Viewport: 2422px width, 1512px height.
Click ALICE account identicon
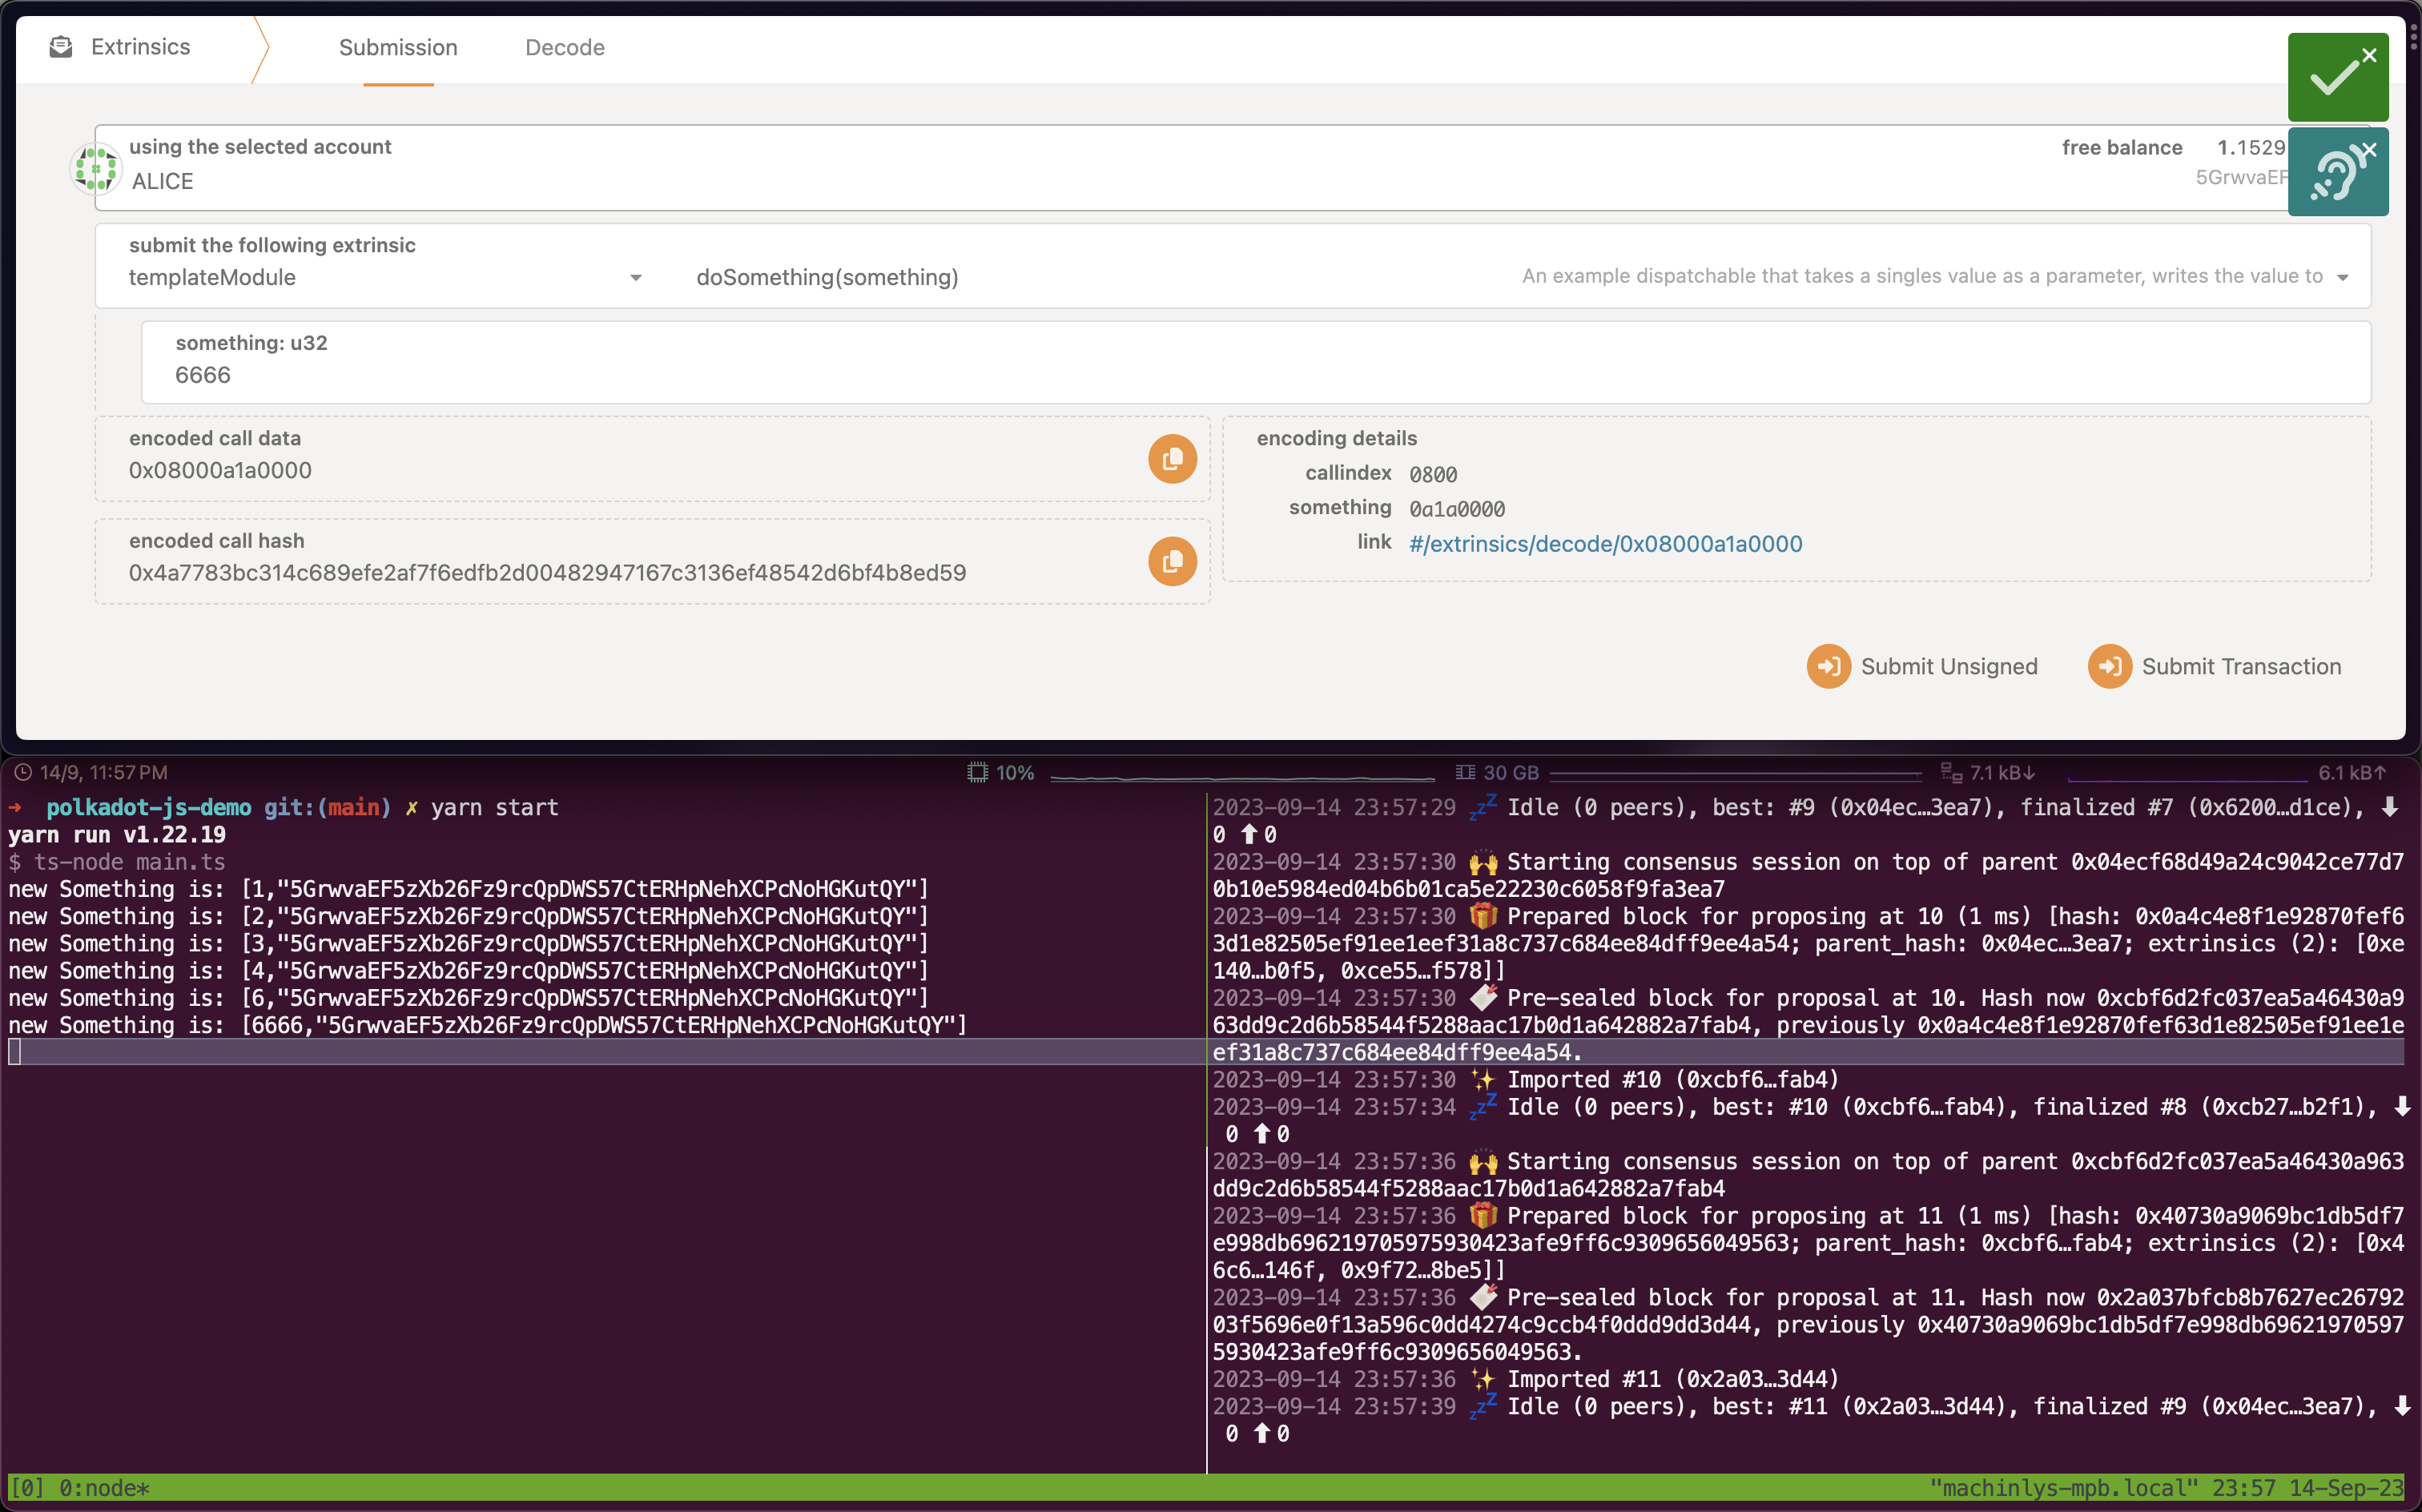[x=95, y=168]
